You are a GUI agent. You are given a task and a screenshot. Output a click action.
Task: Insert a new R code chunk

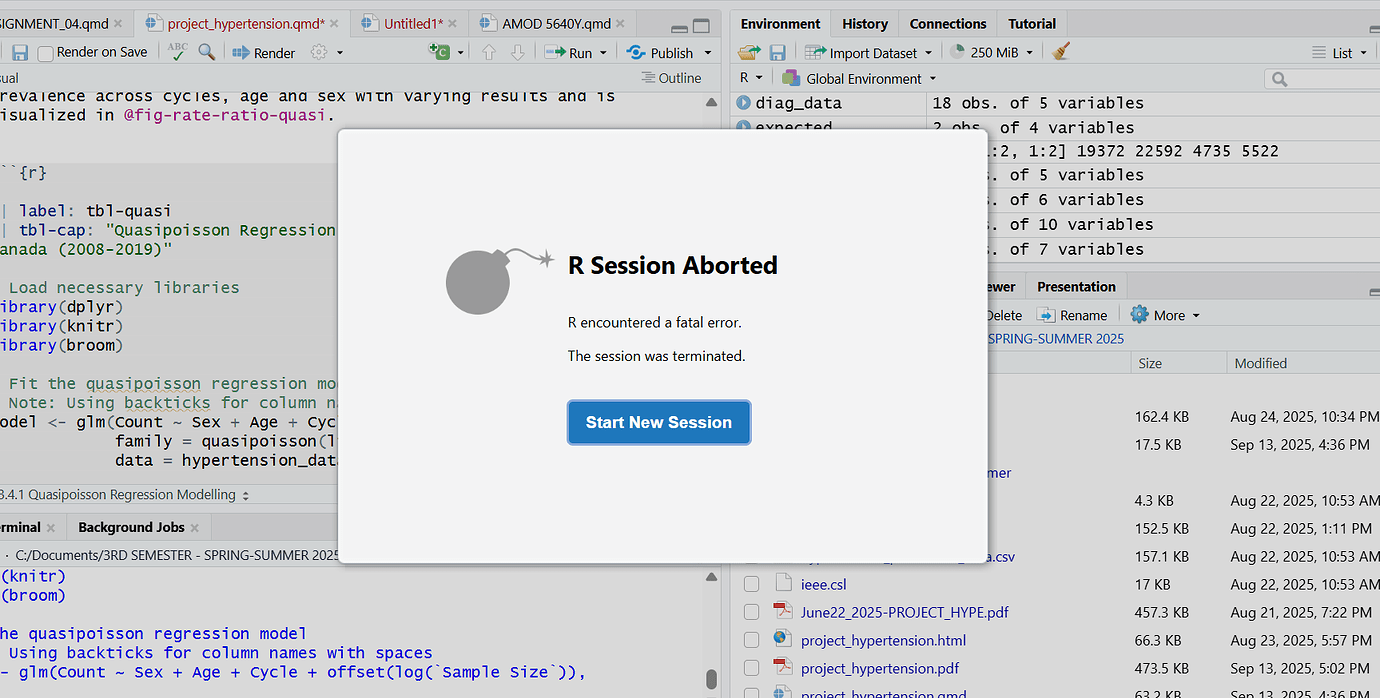coord(438,52)
